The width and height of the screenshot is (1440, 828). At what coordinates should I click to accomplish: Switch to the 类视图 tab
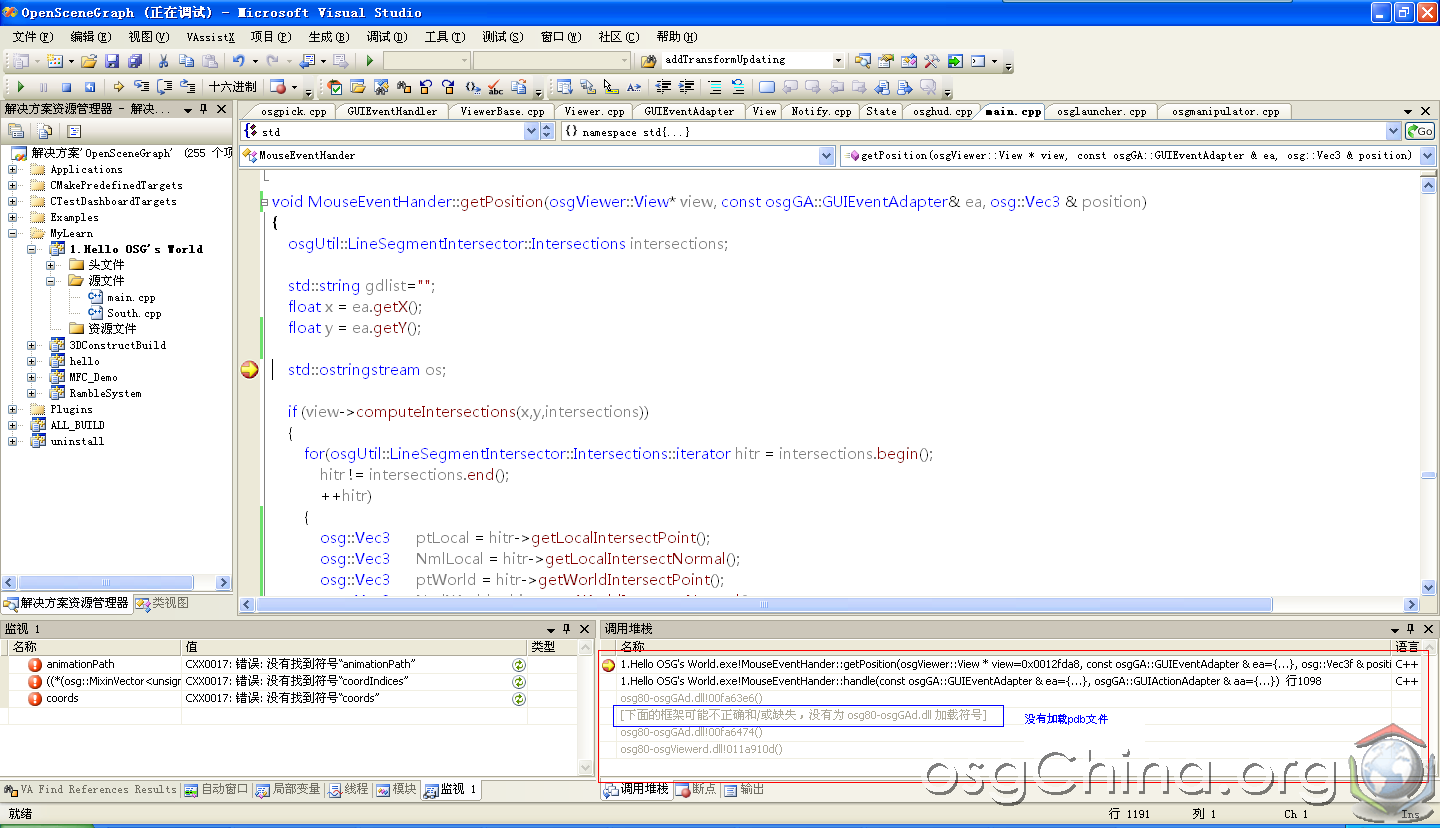162,603
